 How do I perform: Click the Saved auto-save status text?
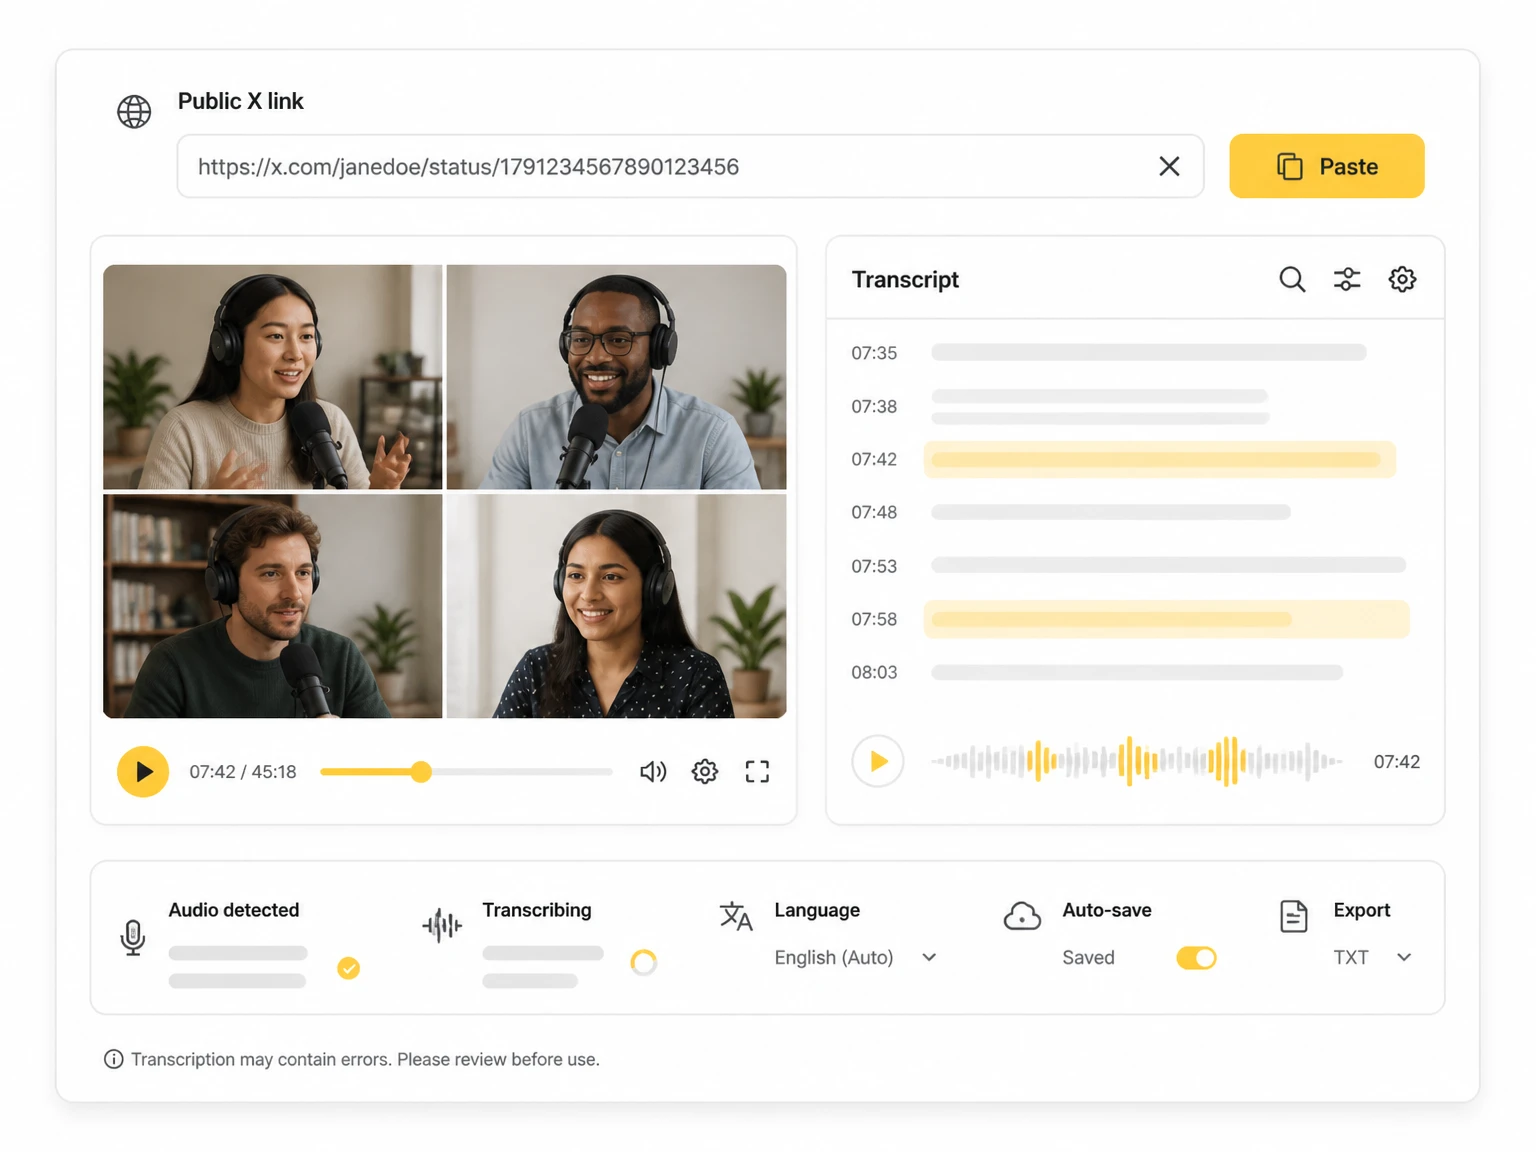click(x=1088, y=957)
